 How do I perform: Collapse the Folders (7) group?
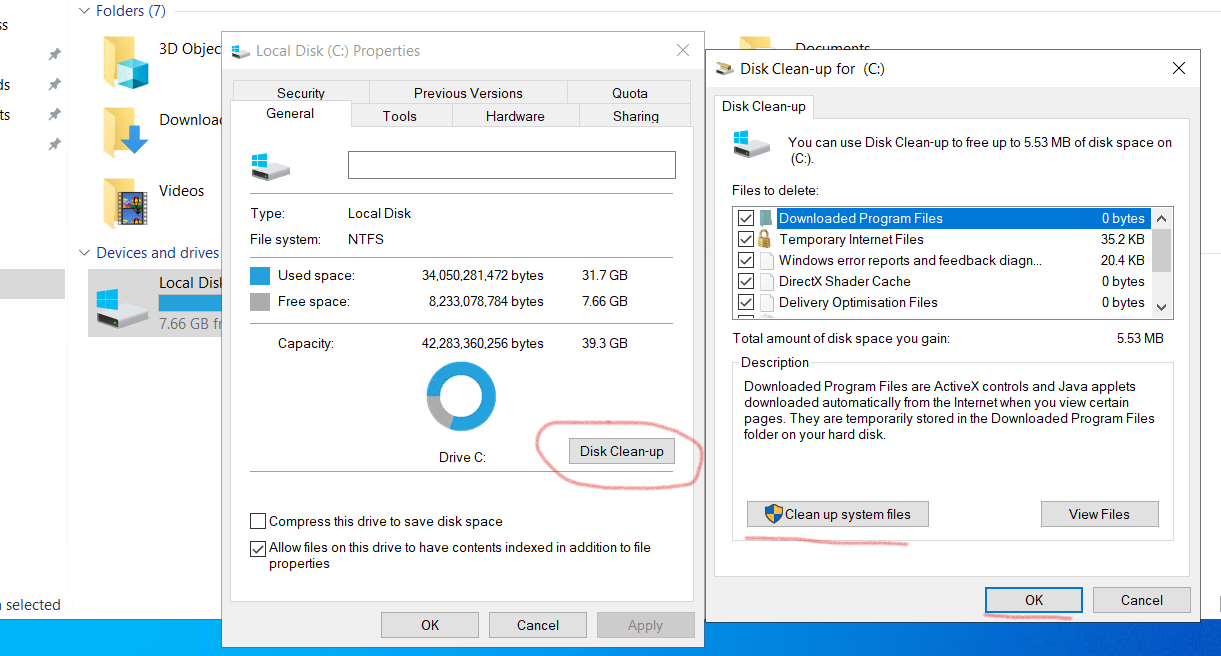[84, 11]
